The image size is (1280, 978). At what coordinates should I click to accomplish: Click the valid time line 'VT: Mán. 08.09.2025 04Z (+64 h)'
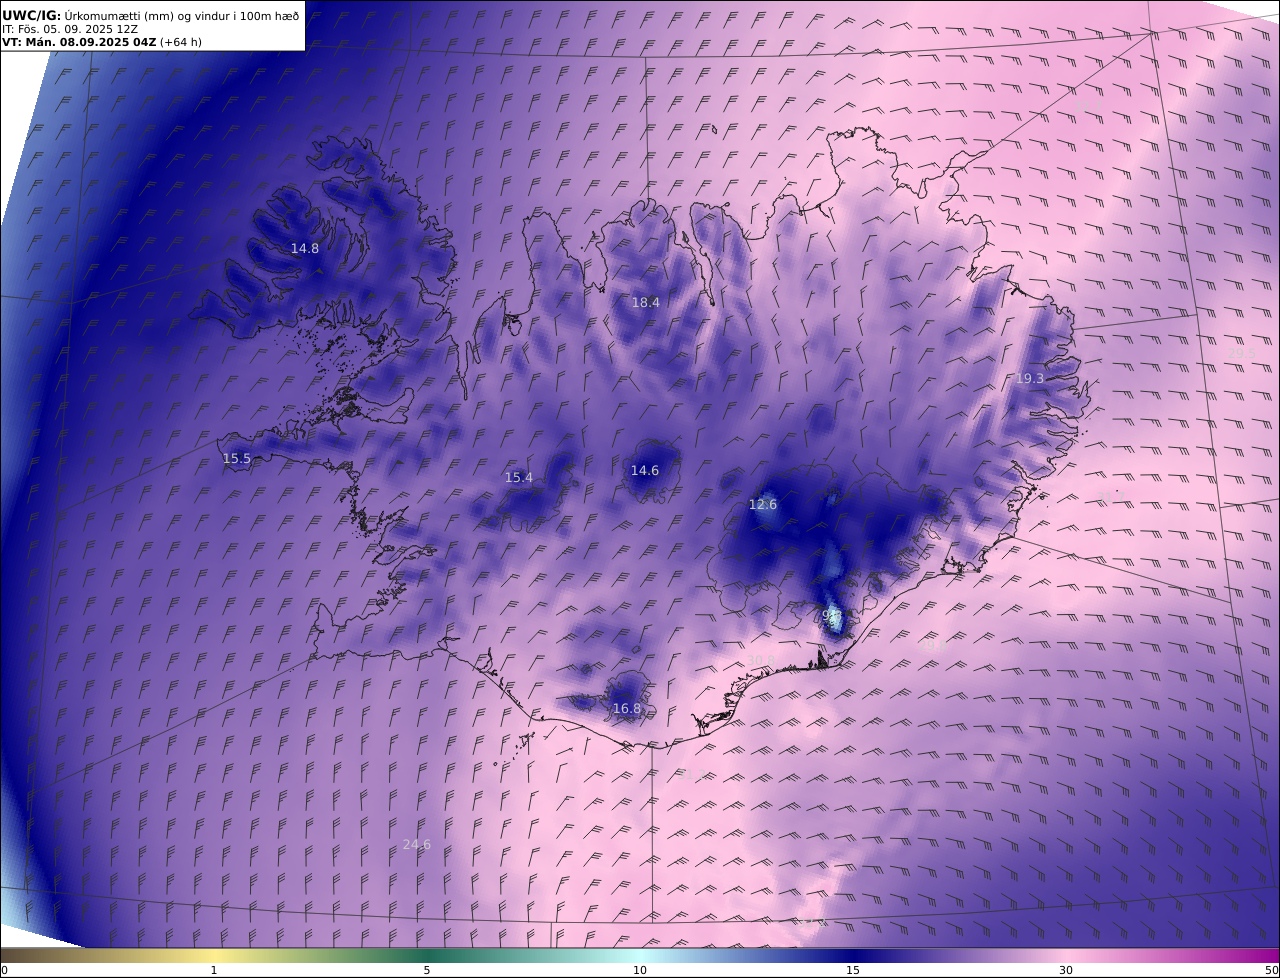pos(102,42)
